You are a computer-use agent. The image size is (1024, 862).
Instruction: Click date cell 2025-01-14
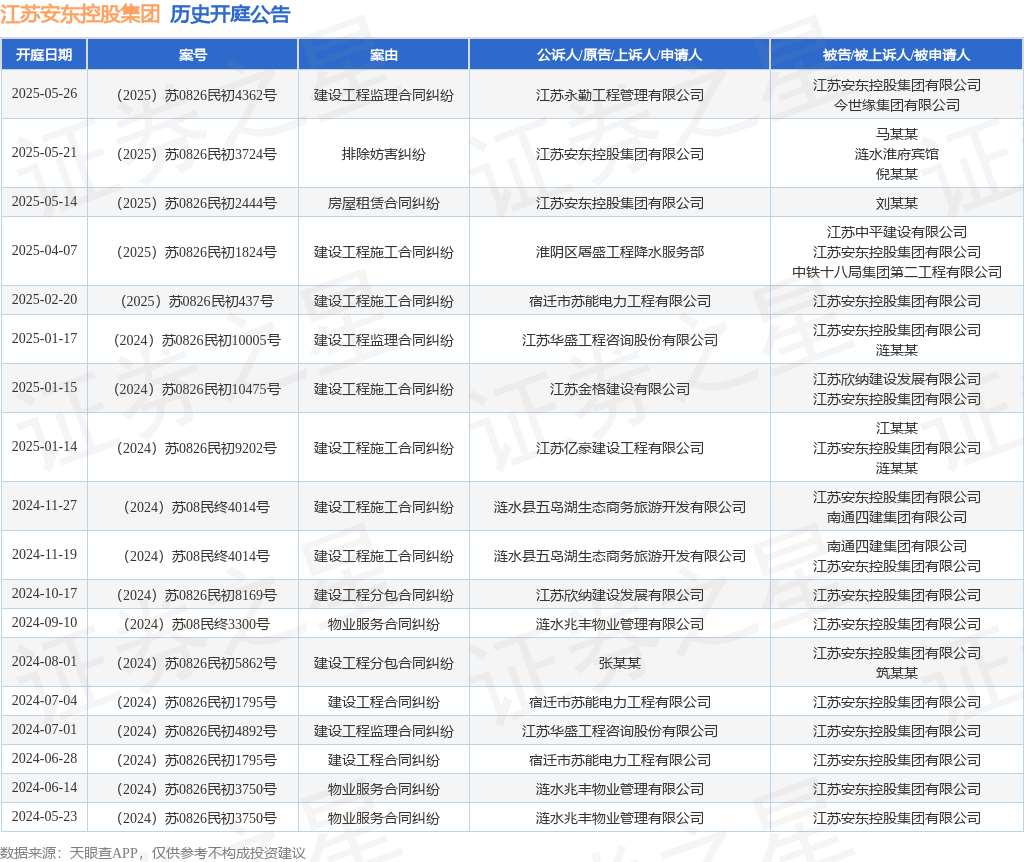(44, 446)
